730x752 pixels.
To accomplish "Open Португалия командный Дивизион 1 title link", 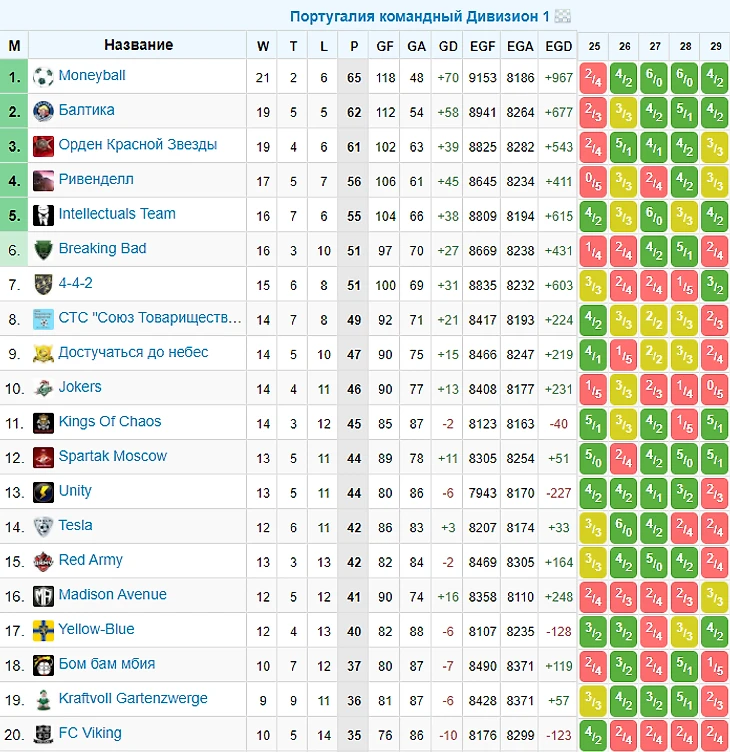I will [x=420, y=16].
